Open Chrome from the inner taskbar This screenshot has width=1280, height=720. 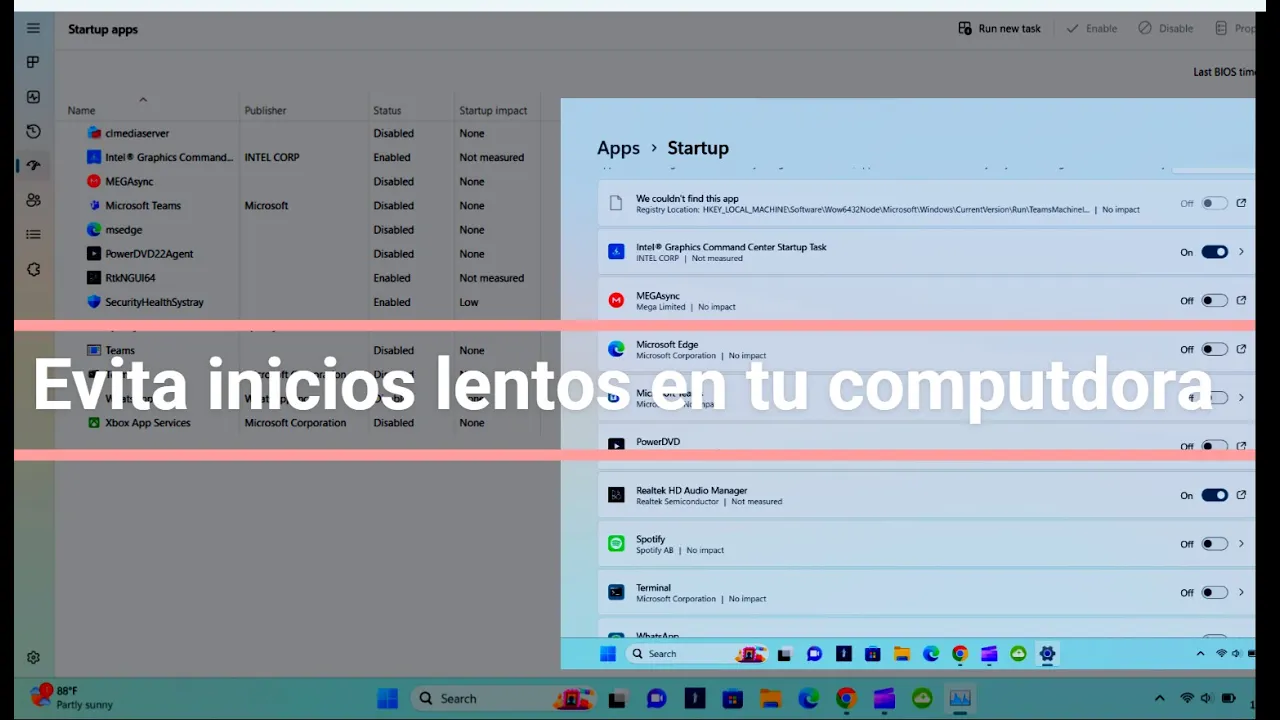(x=960, y=654)
